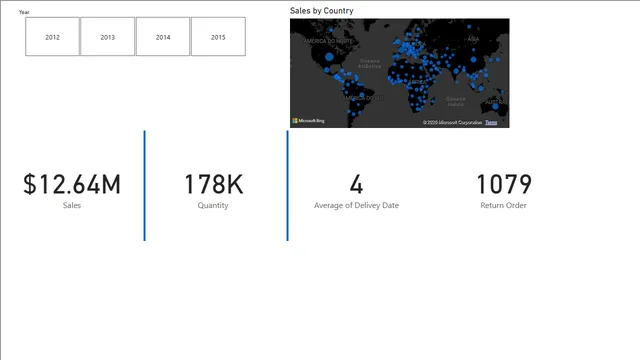The width and height of the screenshot is (640, 360).
Task: Click the Average of Delivey Date value 4
Action: [356, 184]
